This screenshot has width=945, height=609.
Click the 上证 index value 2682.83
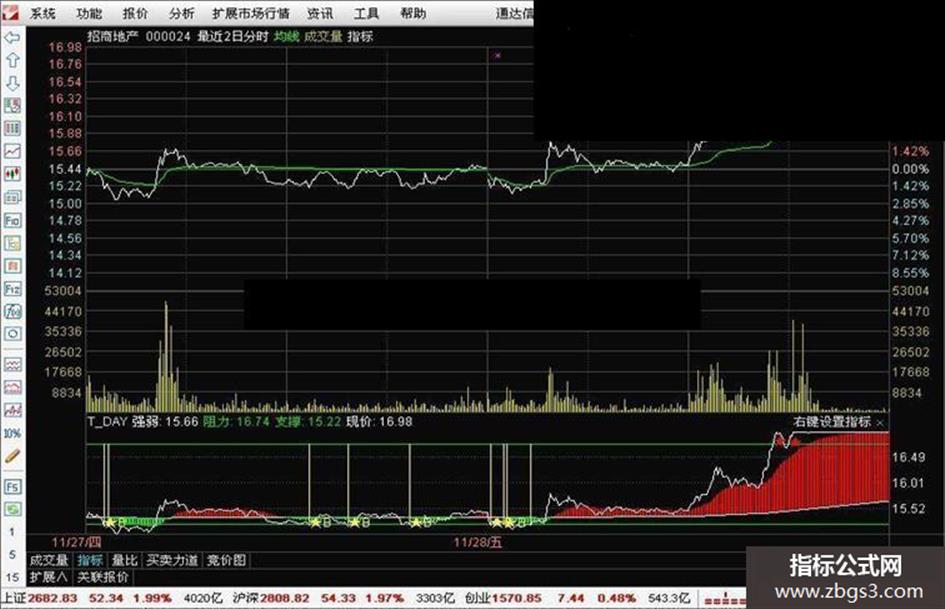point(53,598)
